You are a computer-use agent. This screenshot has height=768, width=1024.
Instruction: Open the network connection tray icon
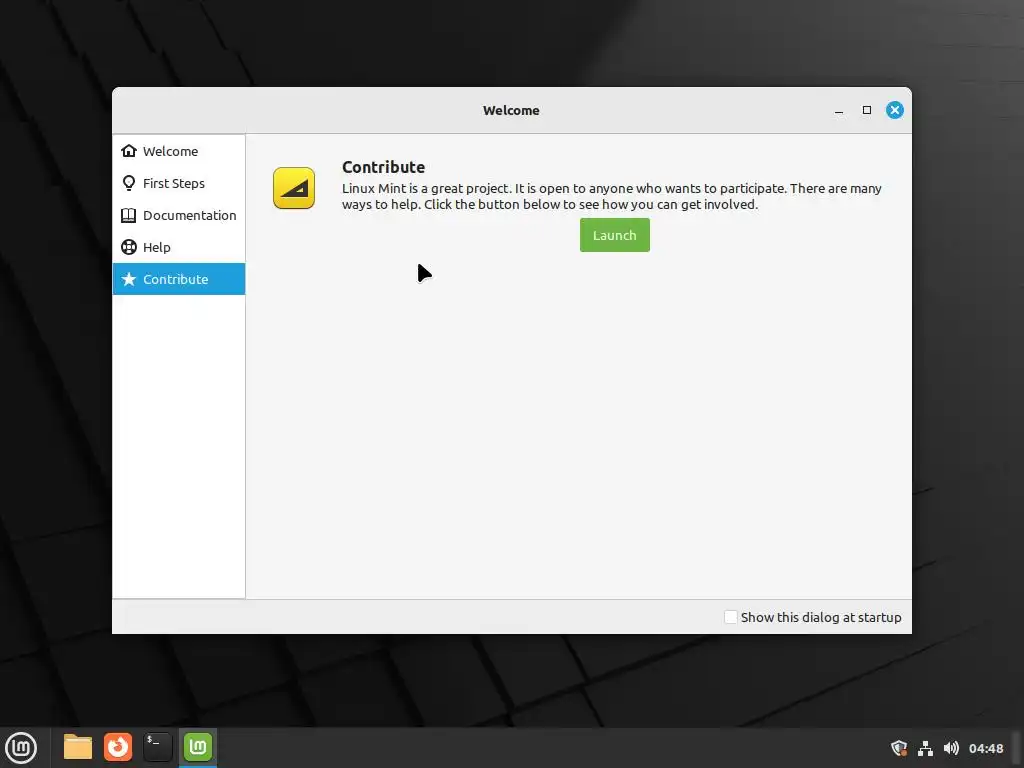point(925,748)
